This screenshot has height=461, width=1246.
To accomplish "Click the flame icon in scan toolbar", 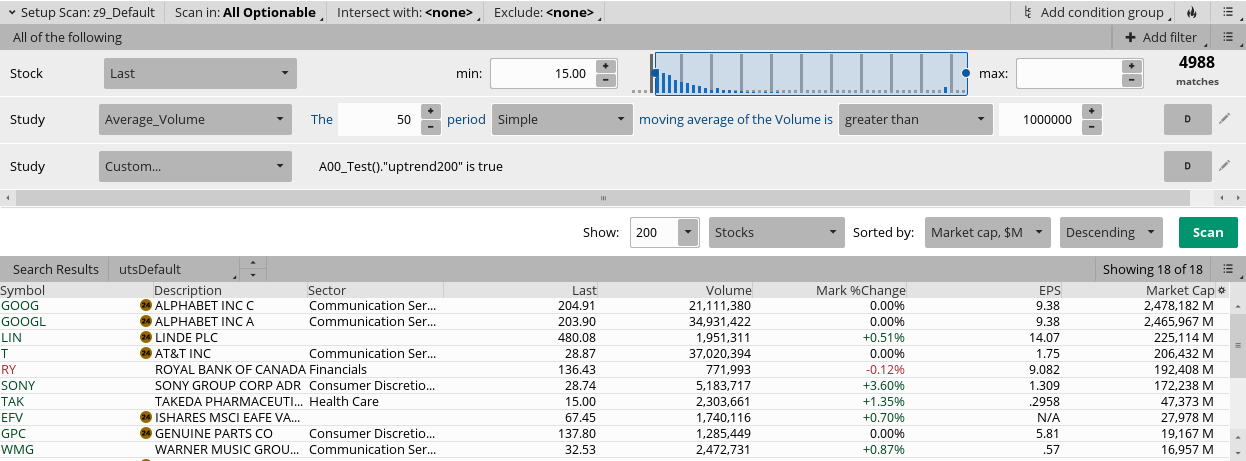I will (1191, 13).
